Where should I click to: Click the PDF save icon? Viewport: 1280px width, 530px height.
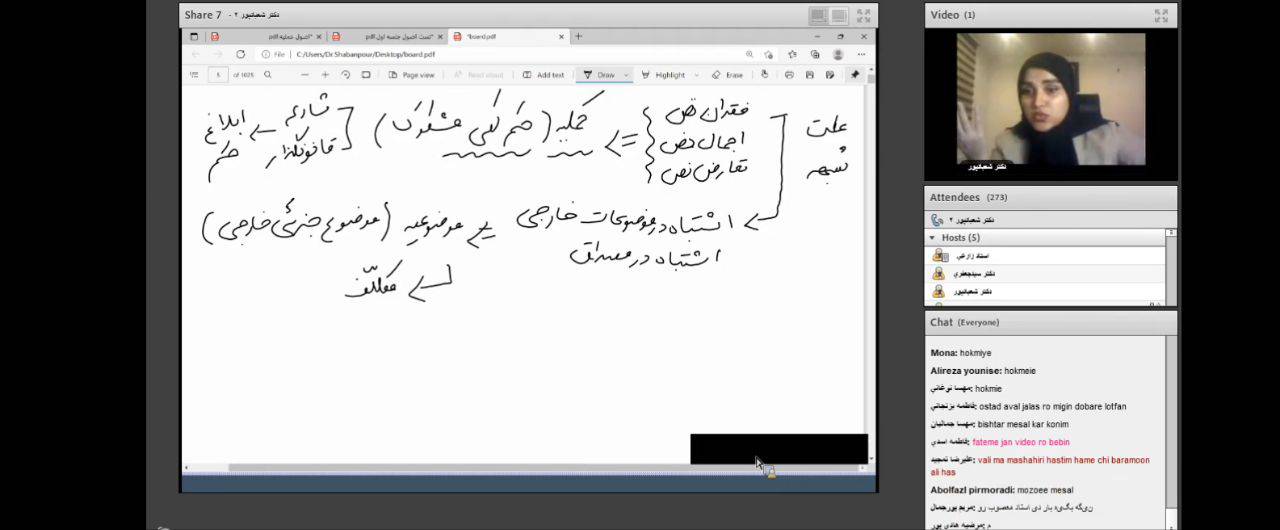tap(810, 75)
